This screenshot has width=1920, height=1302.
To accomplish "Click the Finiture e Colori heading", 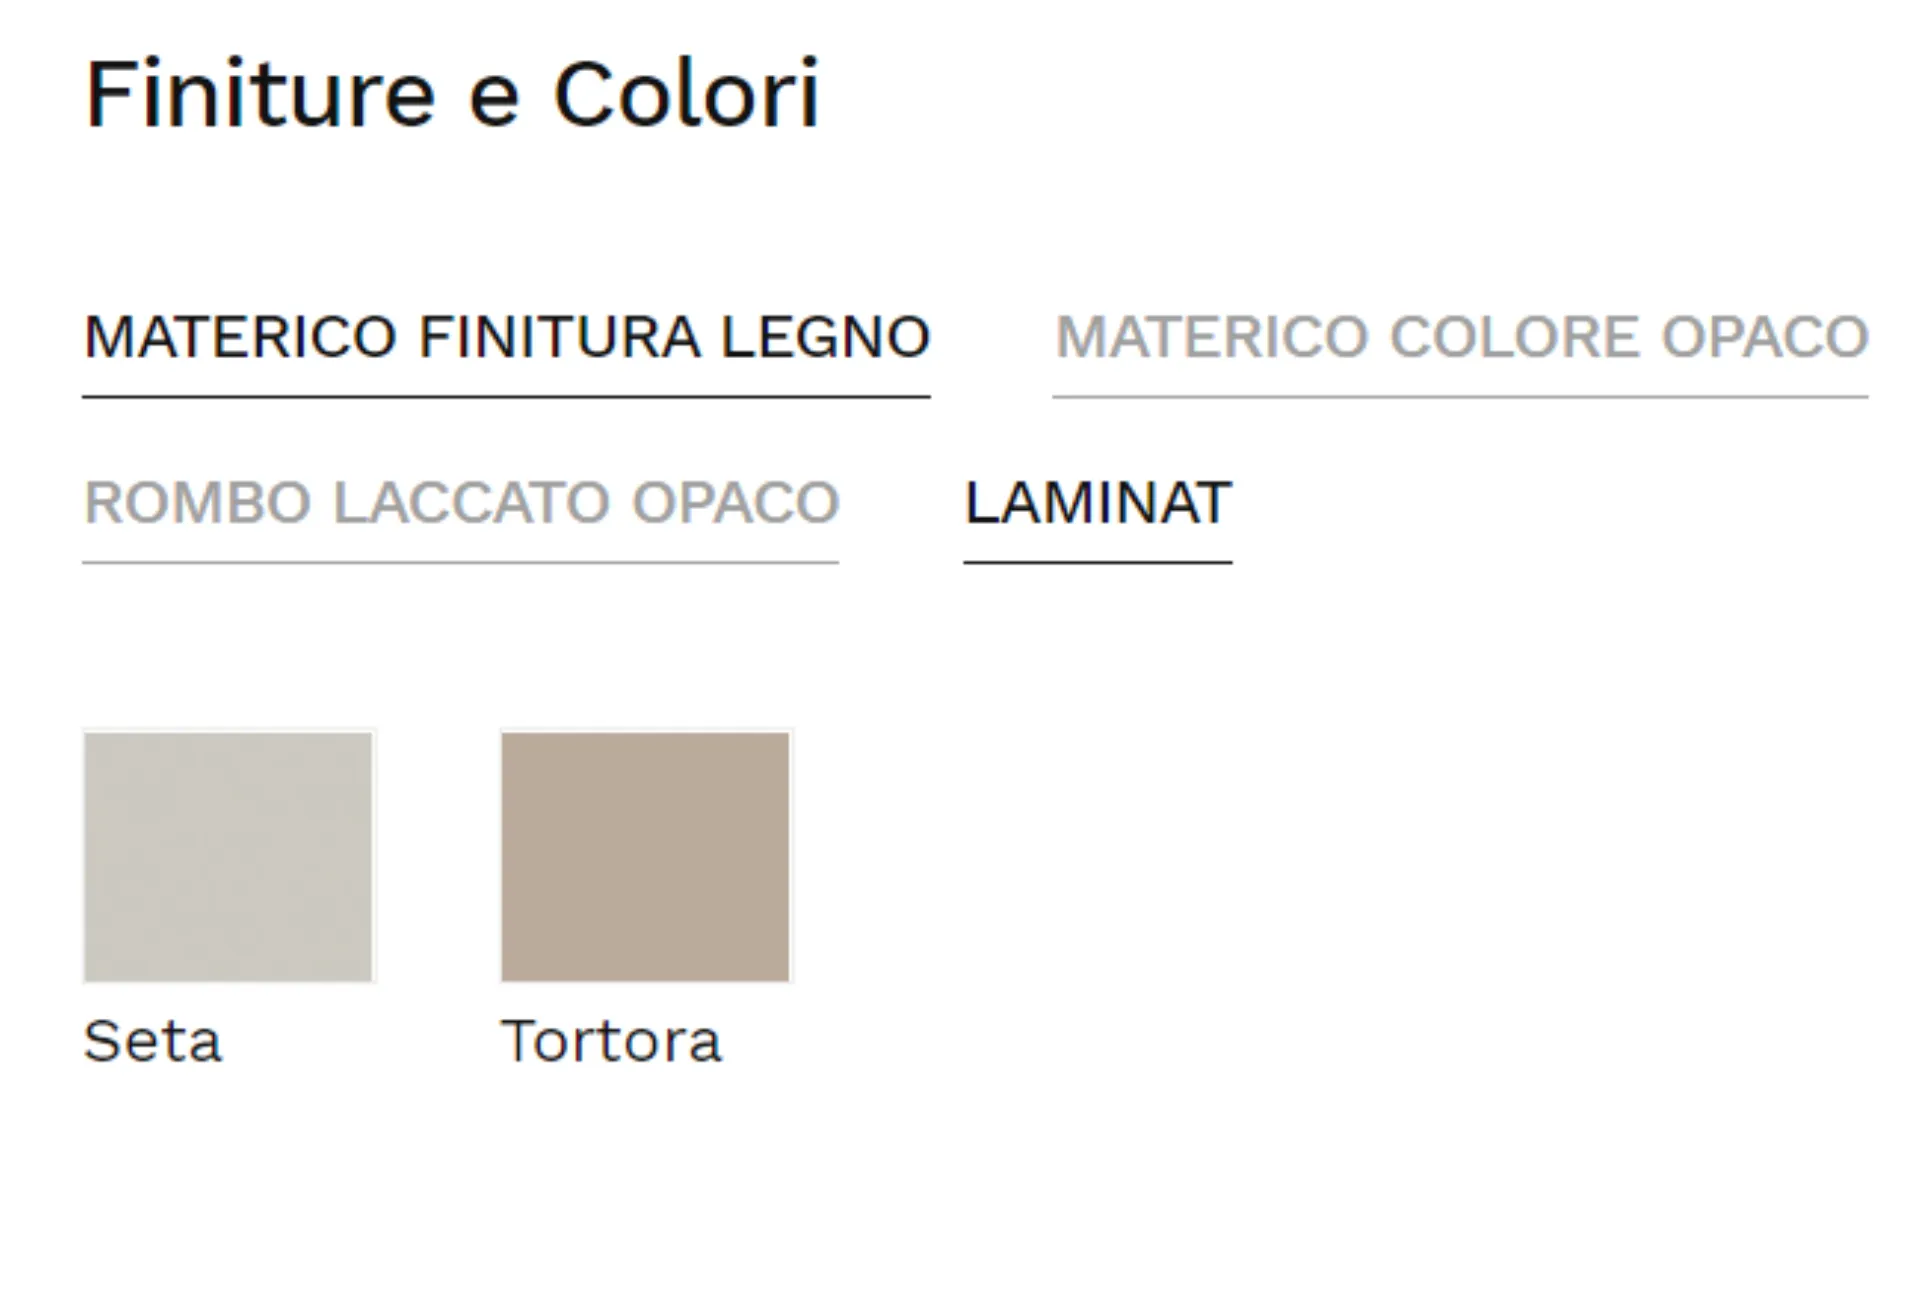I will pos(452,95).
